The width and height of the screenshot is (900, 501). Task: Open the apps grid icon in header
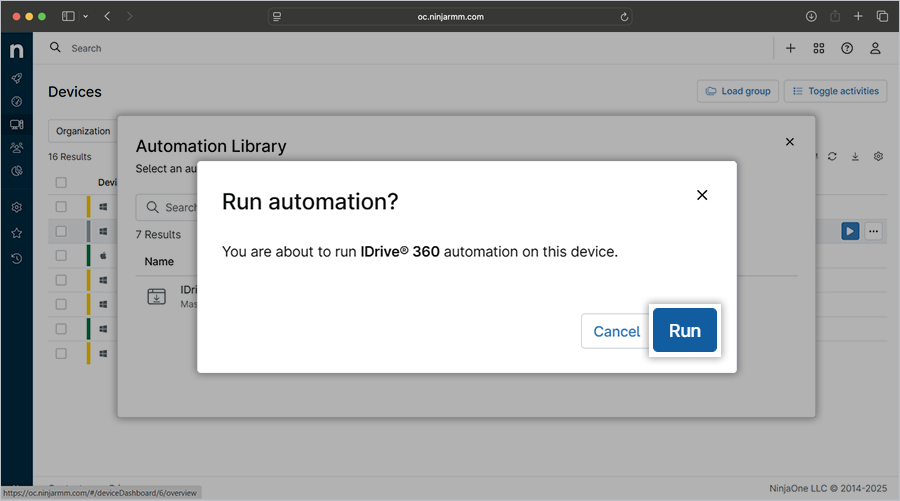(819, 48)
